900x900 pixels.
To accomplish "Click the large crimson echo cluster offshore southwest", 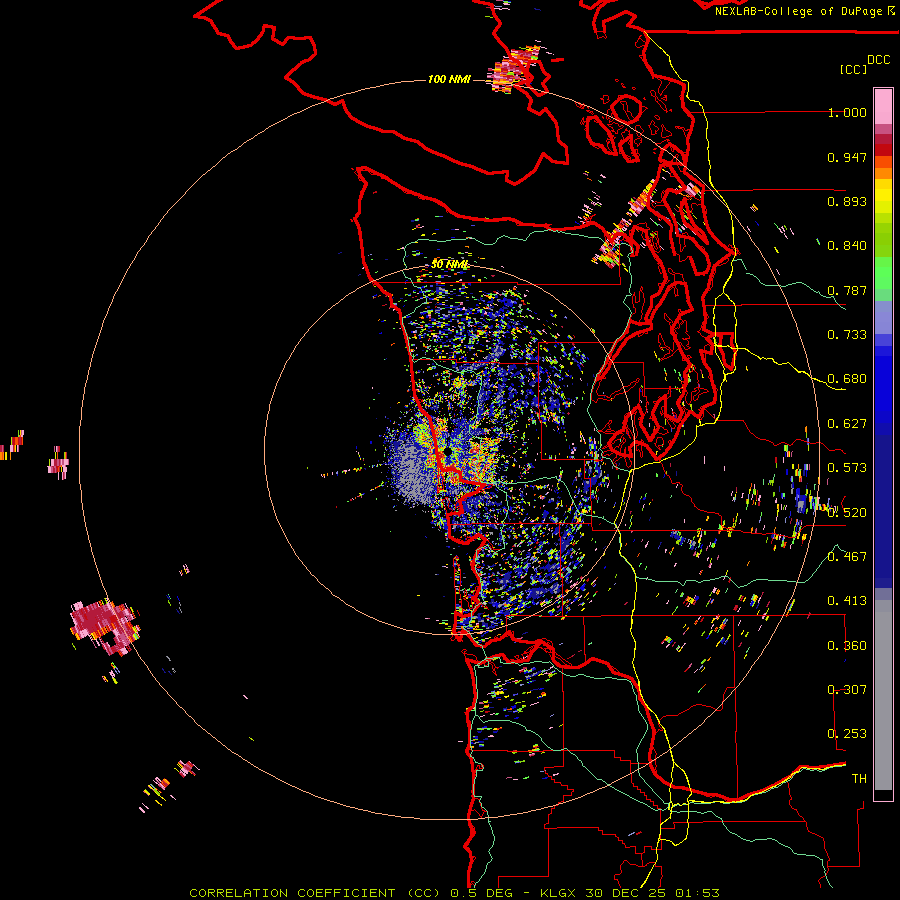I will [103, 626].
